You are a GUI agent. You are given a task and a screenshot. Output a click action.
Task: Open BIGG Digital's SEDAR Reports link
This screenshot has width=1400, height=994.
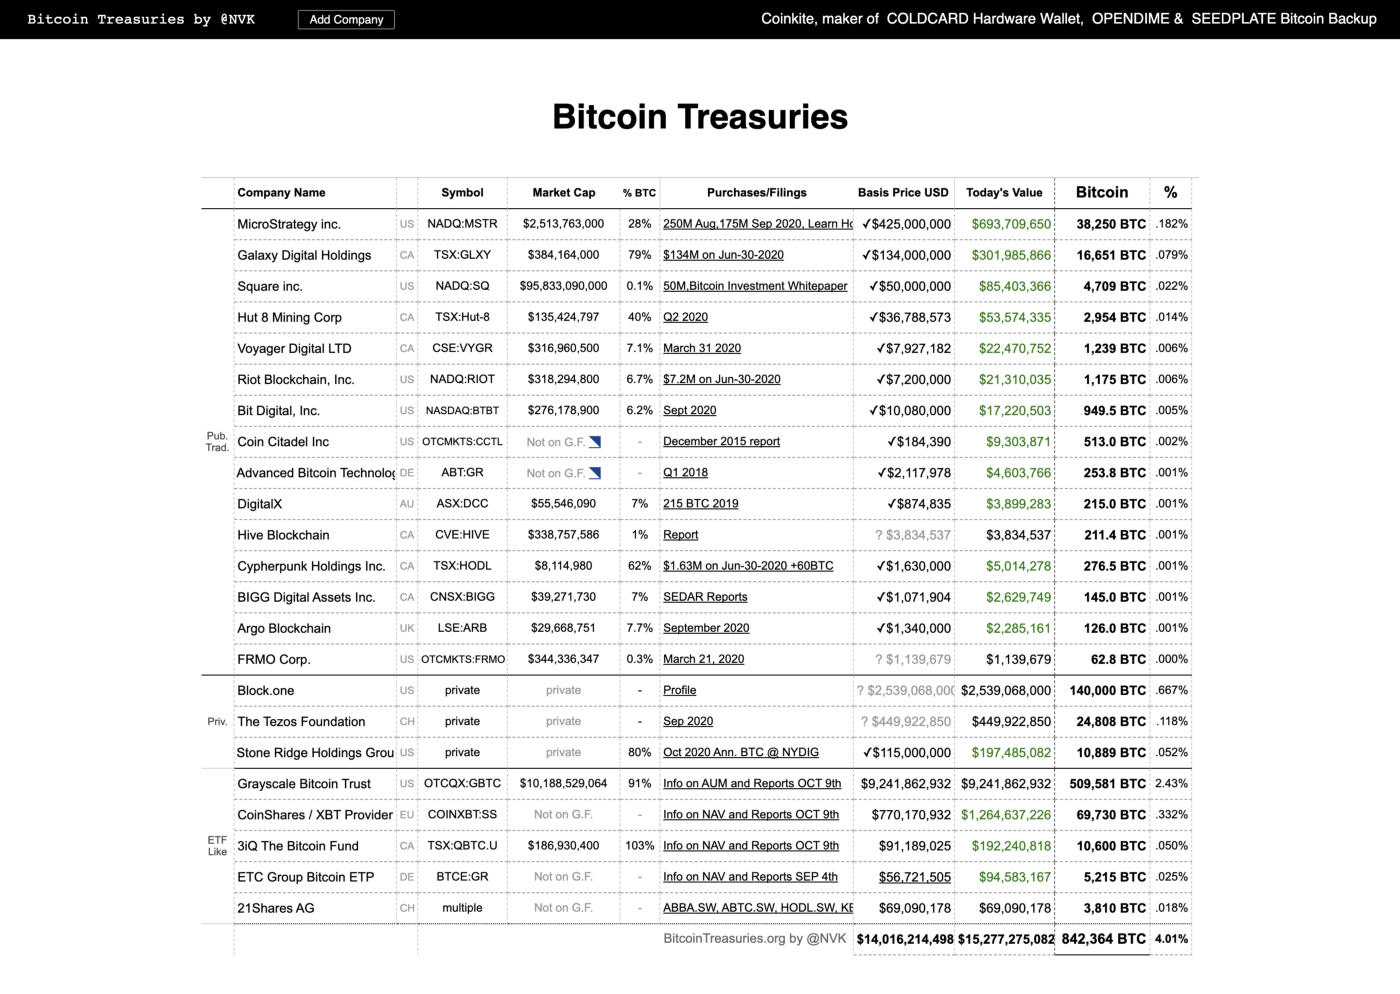[x=705, y=597]
